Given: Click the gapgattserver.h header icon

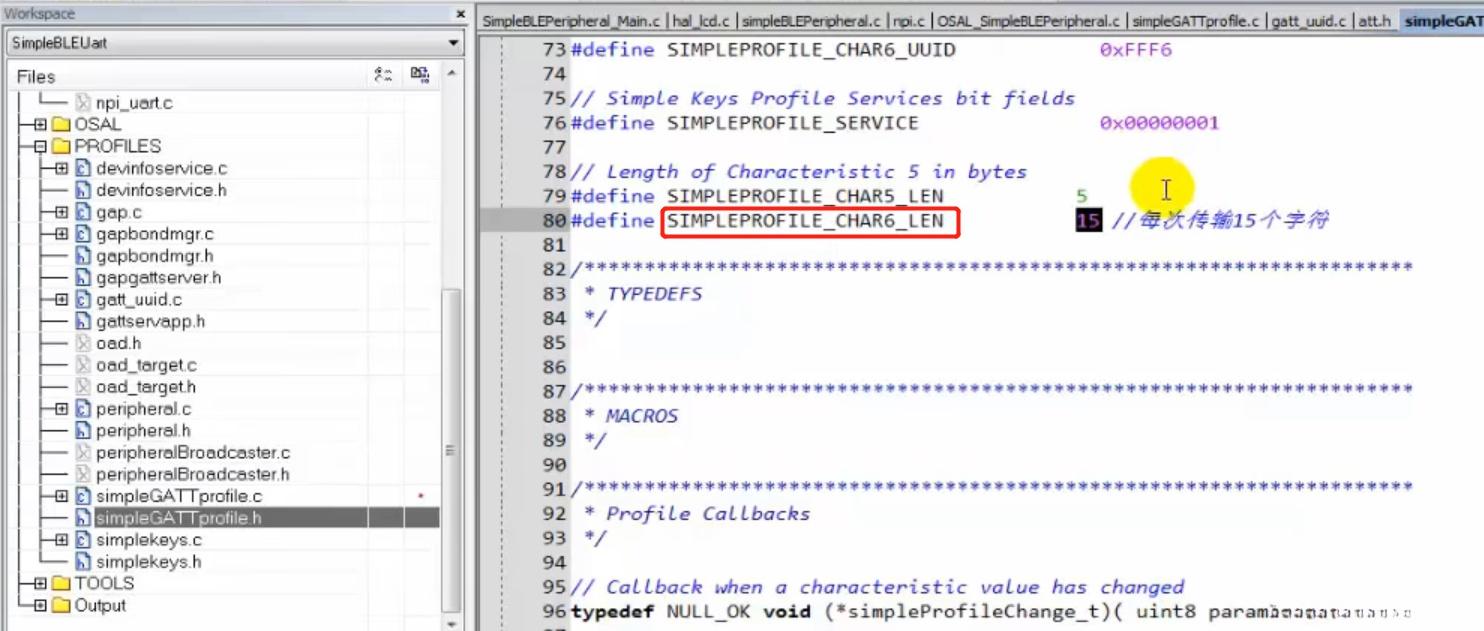Looking at the screenshot, I should coord(83,278).
